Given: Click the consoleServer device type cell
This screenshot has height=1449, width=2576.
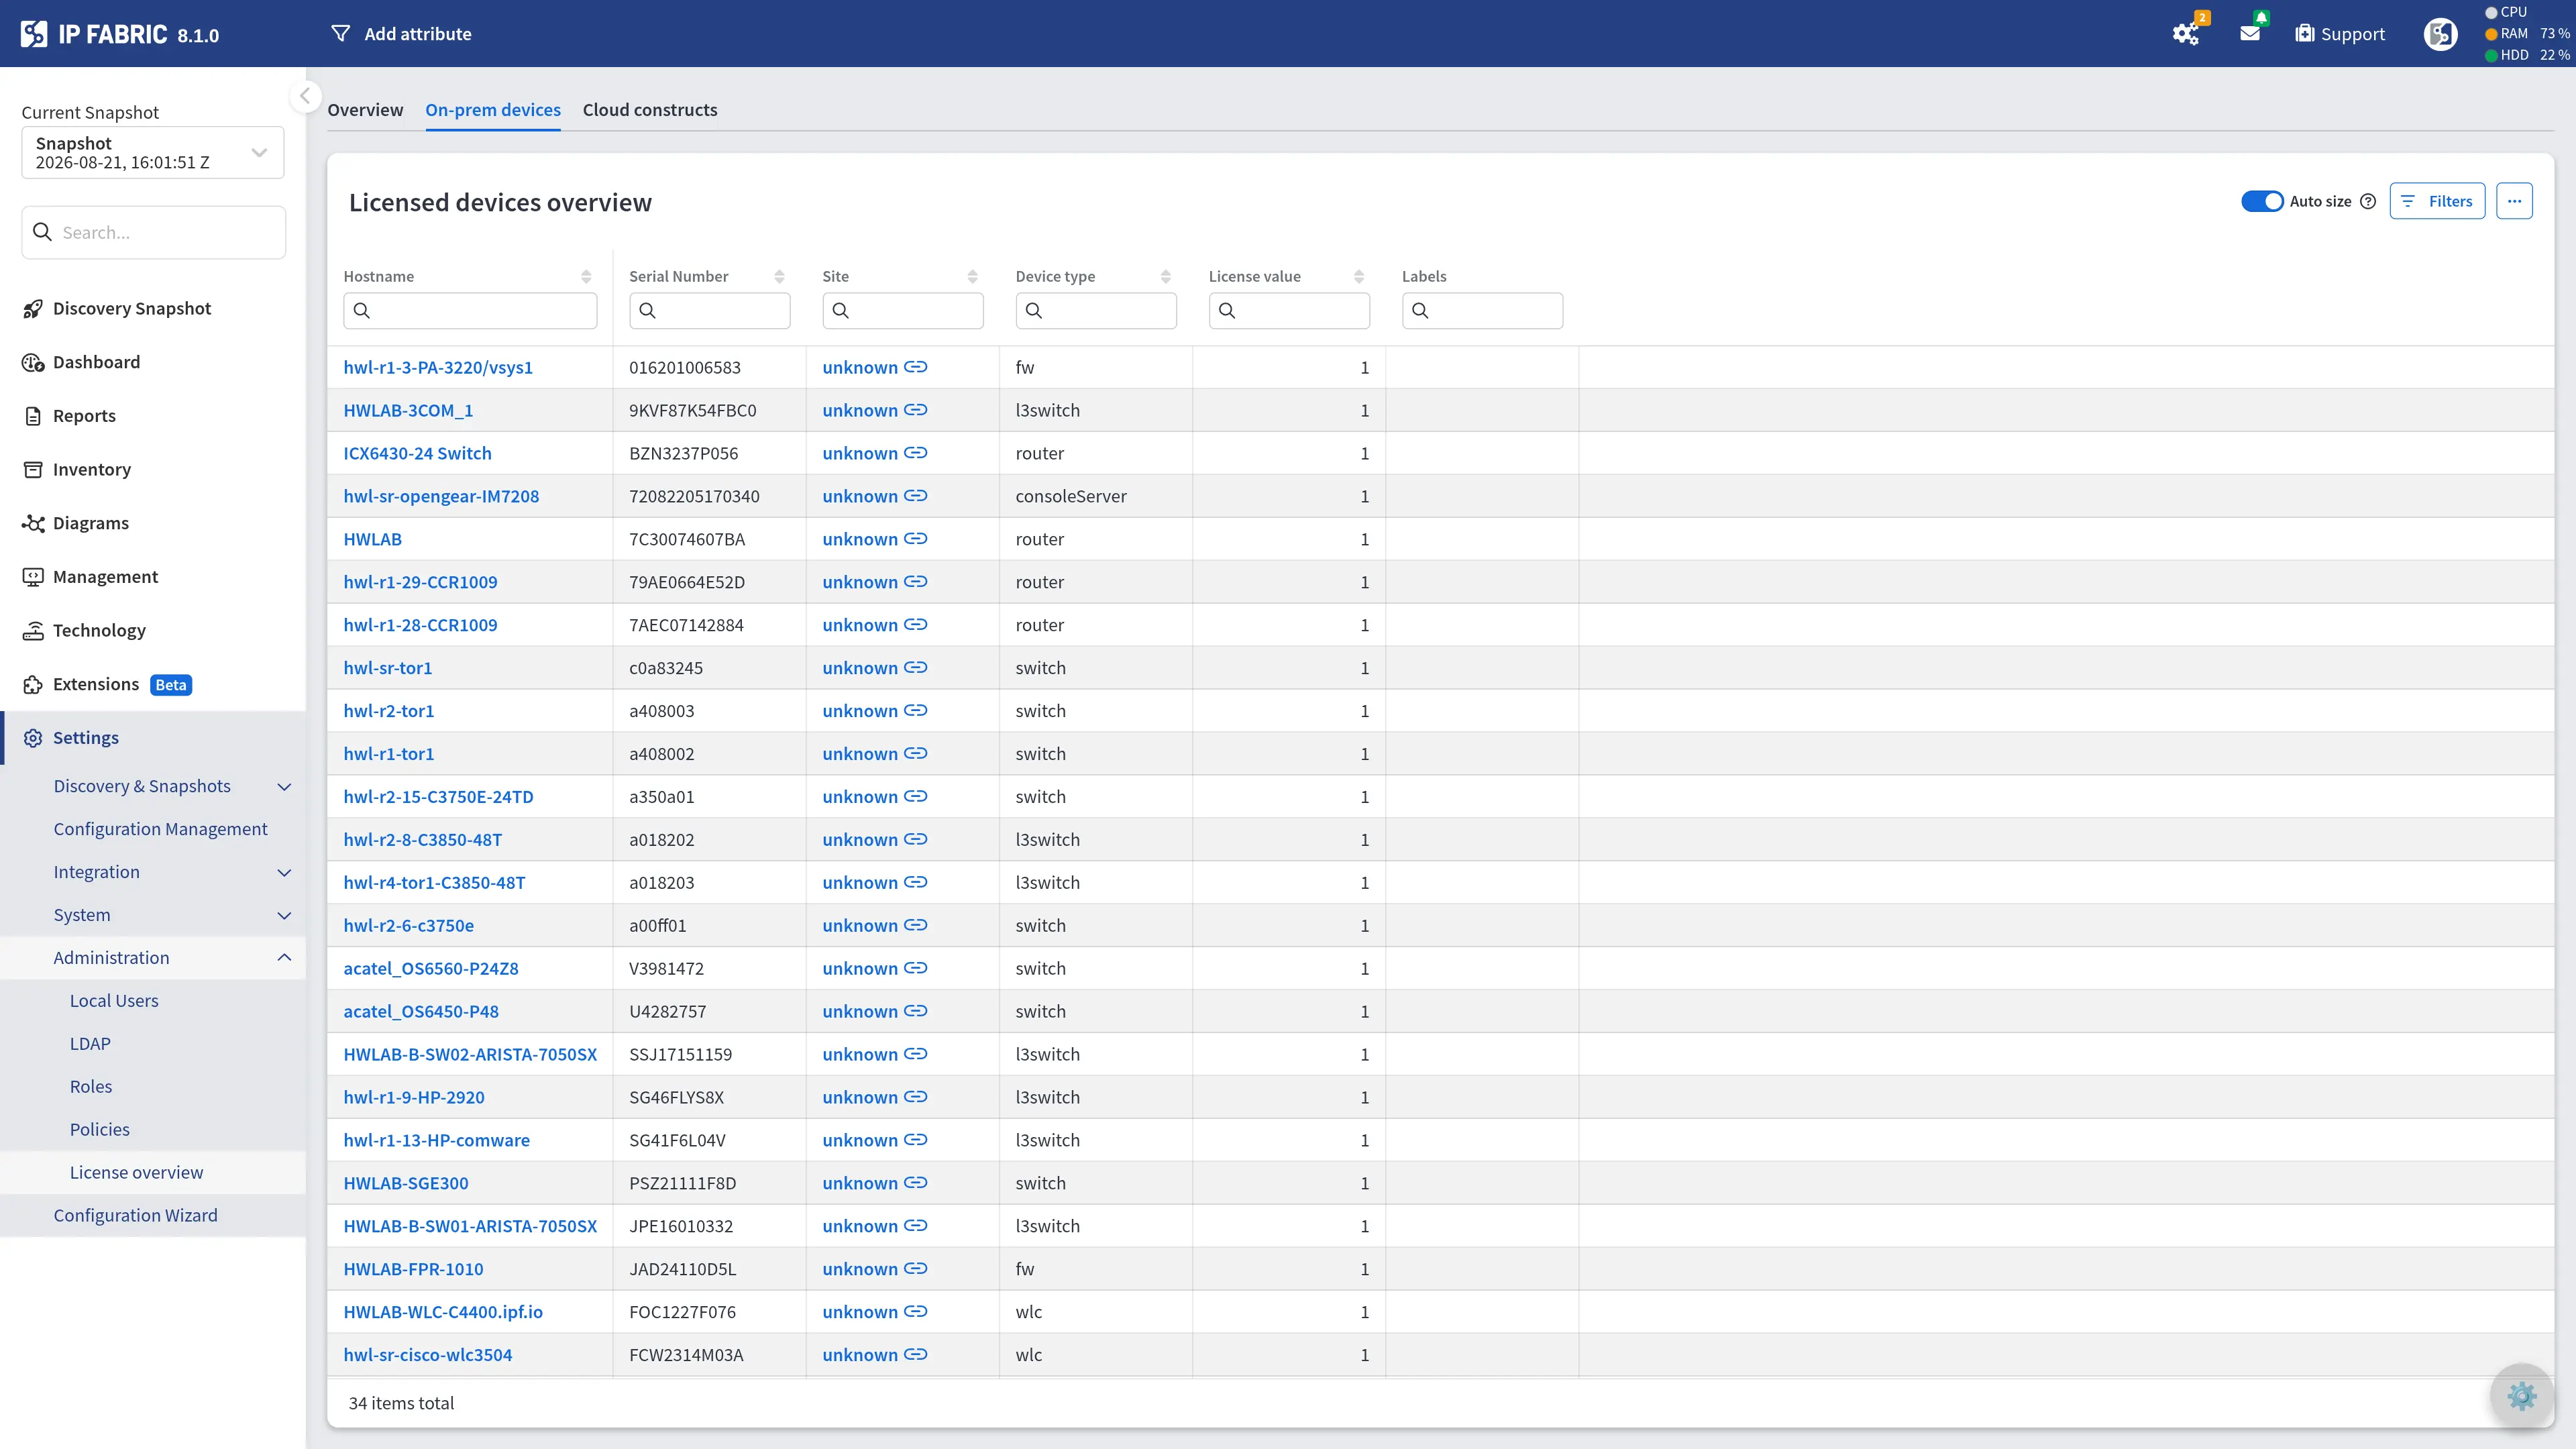Looking at the screenshot, I should [x=1071, y=496].
